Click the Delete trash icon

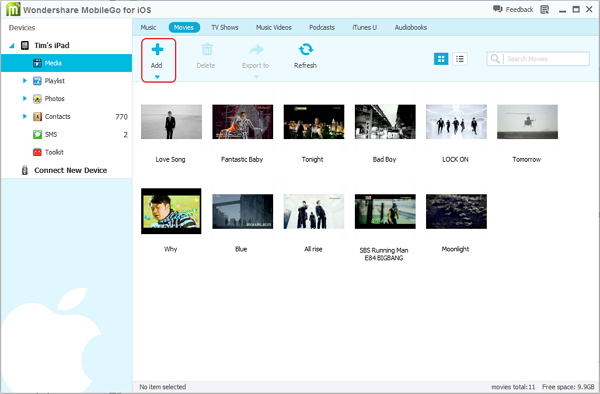(207, 49)
